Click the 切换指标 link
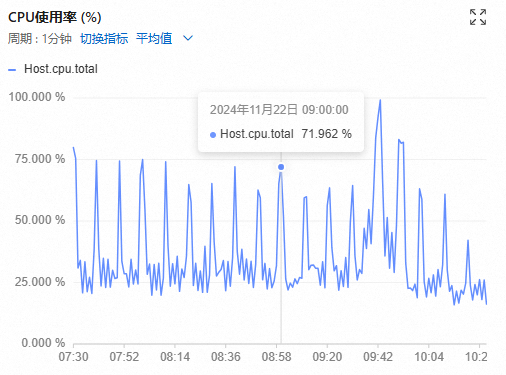 pyautogui.click(x=104, y=39)
